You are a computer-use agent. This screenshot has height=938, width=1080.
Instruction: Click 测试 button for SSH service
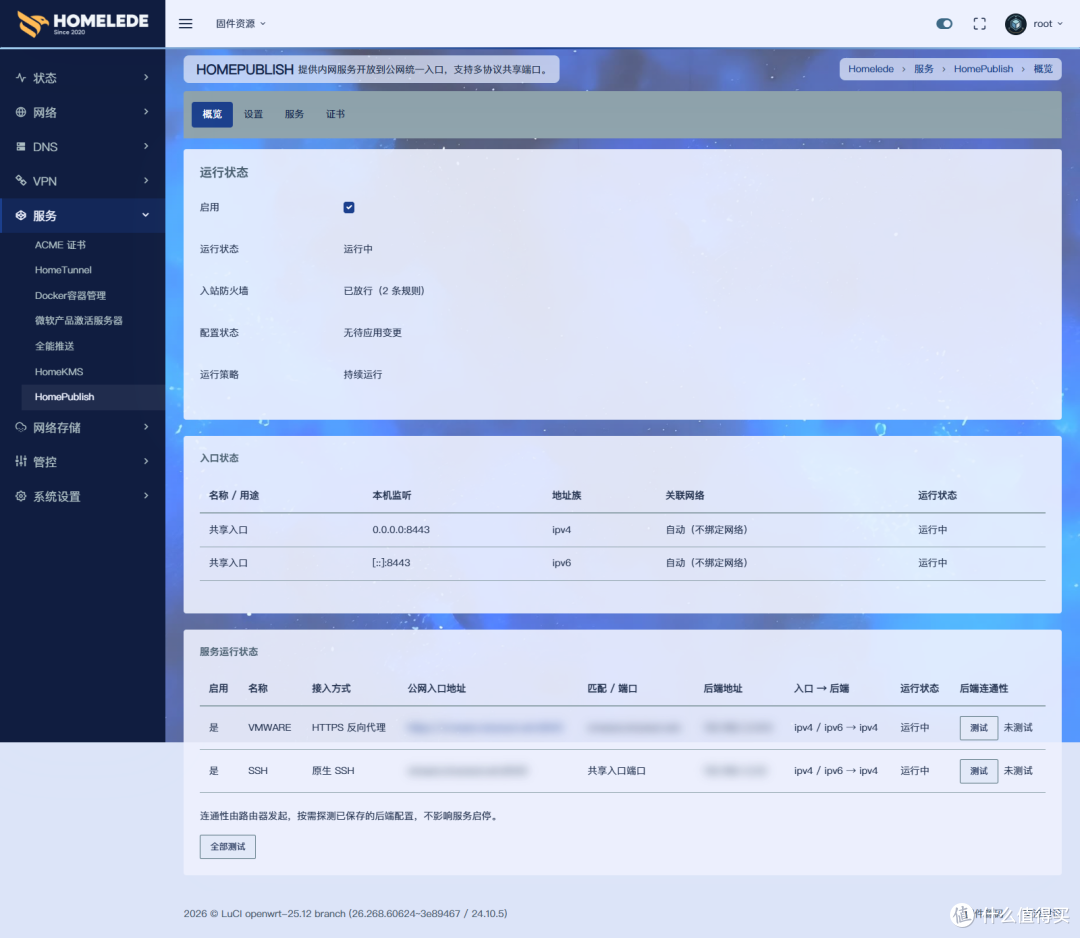pyautogui.click(x=979, y=771)
